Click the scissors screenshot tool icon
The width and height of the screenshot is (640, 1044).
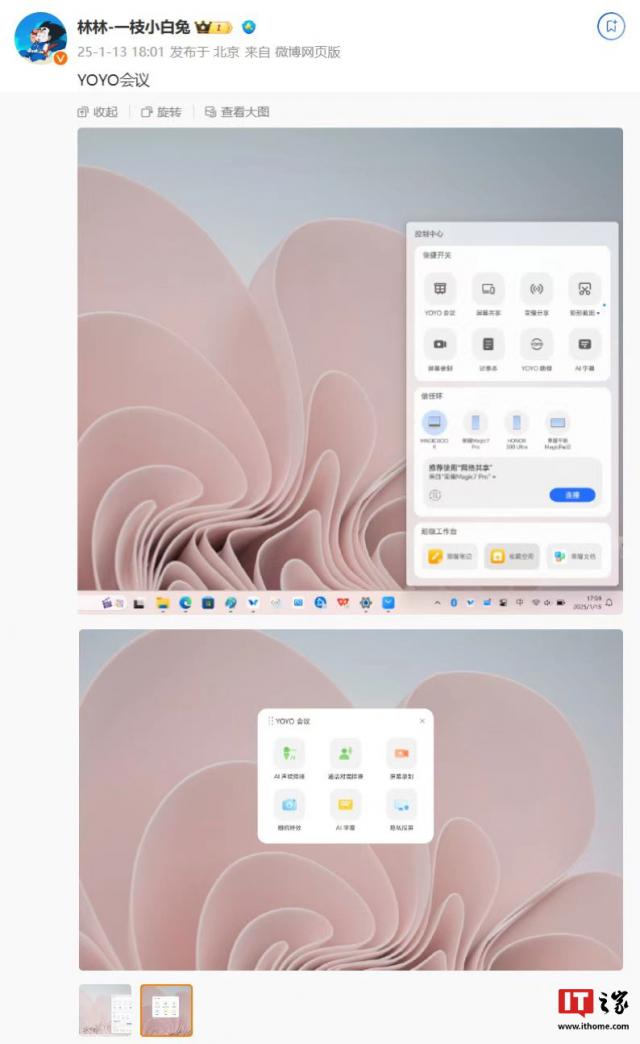[584, 290]
